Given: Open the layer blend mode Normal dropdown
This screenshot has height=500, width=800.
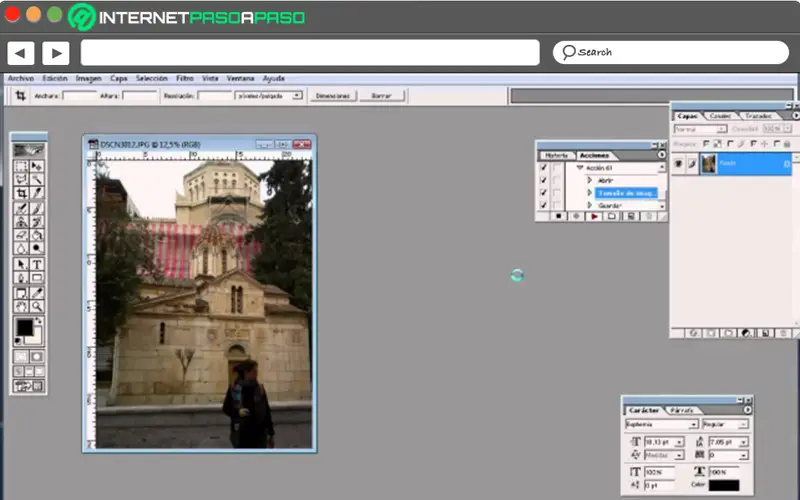Looking at the screenshot, I should coord(699,129).
